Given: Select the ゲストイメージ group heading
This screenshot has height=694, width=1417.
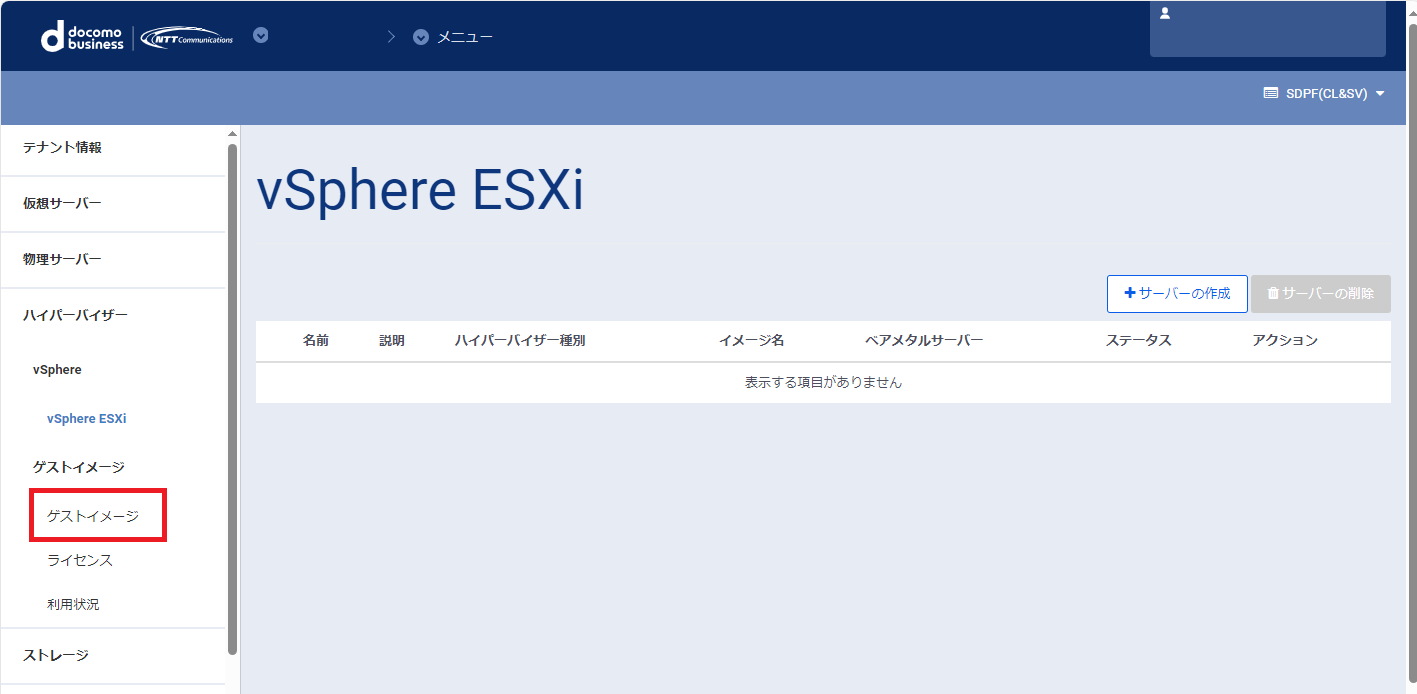Looking at the screenshot, I should coord(78,467).
